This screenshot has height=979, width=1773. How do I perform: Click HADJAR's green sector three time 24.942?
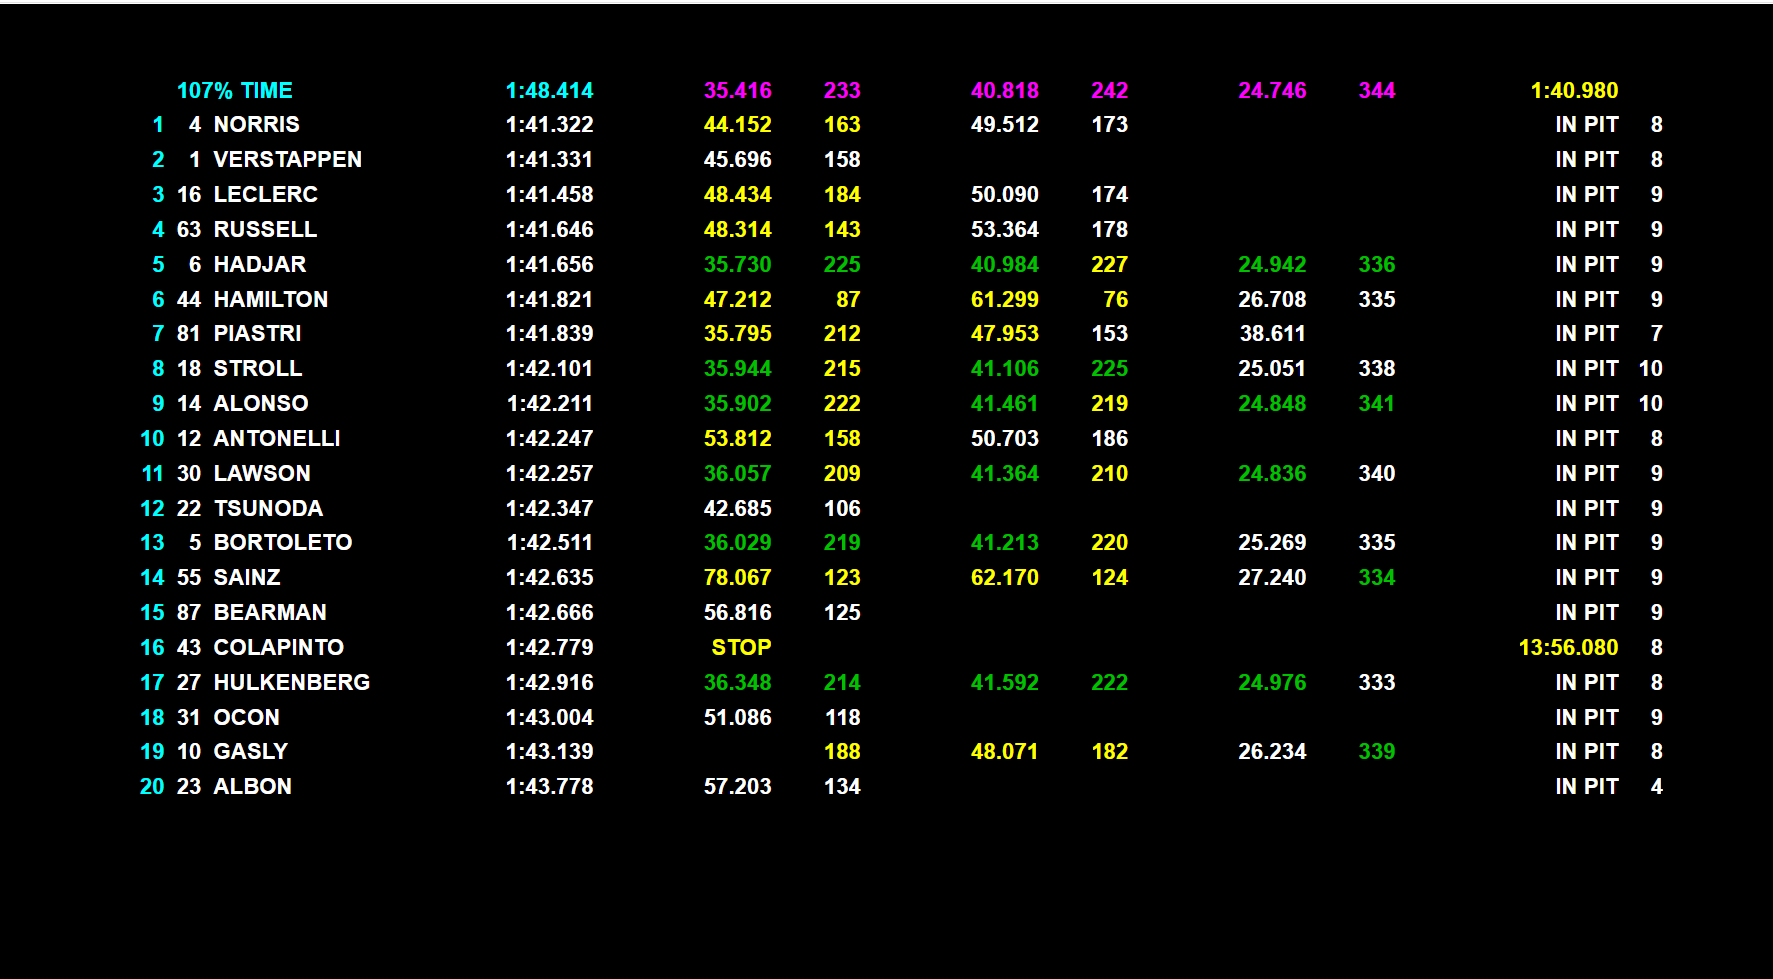pyautogui.click(x=1271, y=265)
